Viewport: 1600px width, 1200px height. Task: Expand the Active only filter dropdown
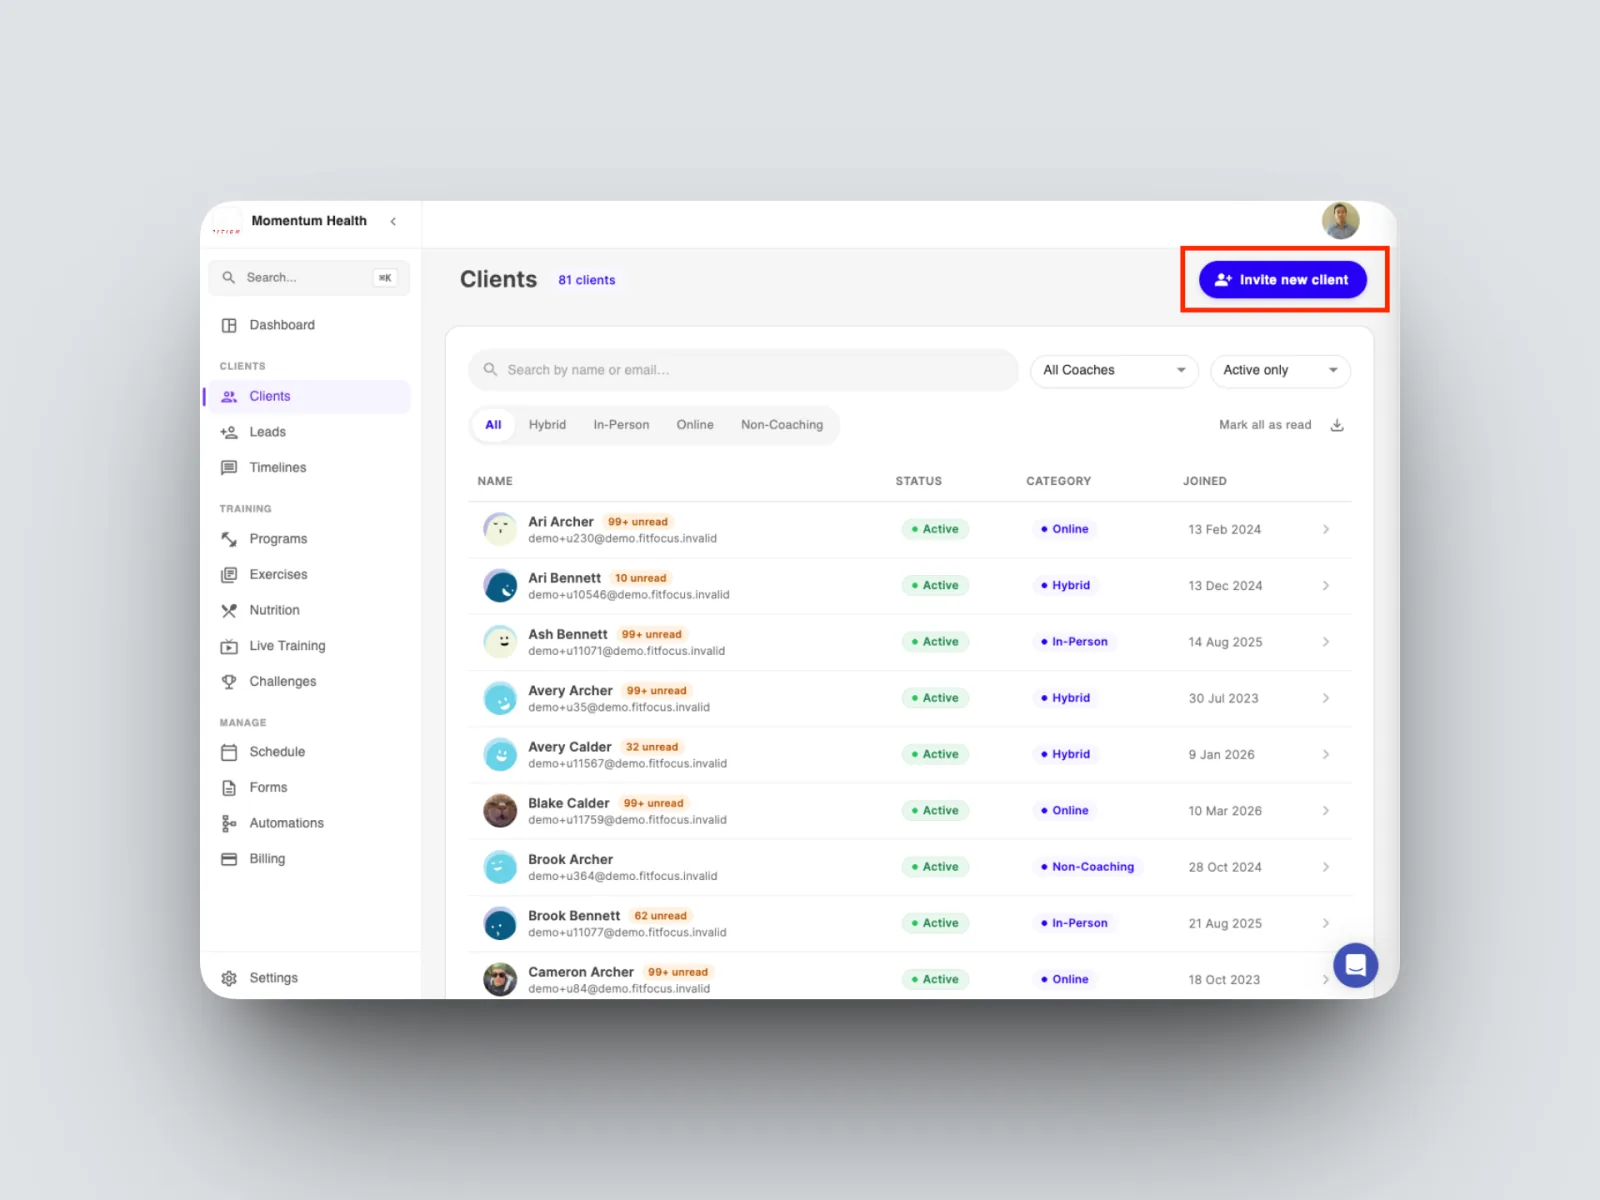click(x=1280, y=371)
